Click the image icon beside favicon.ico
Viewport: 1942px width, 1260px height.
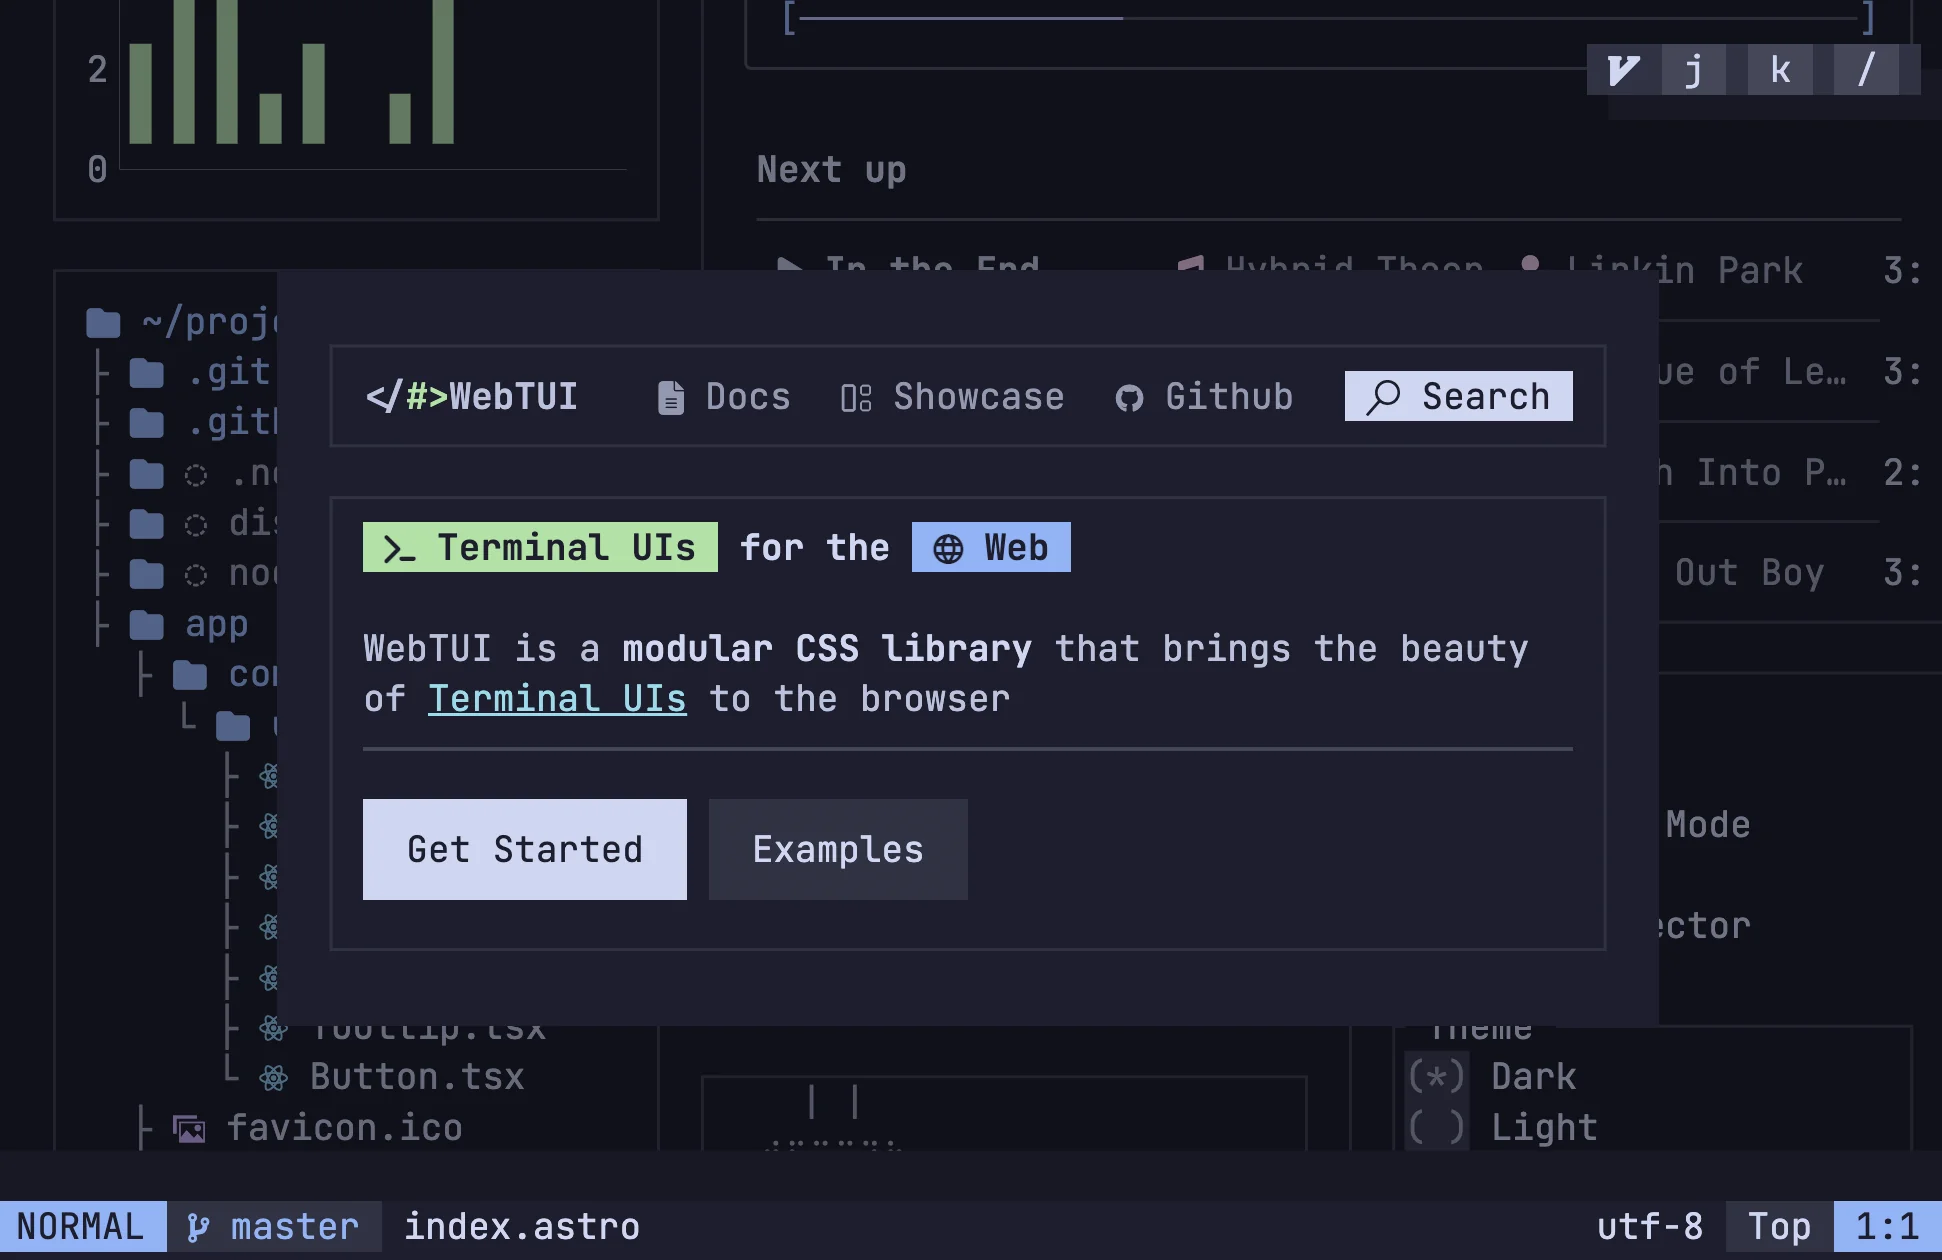[189, 1129]
